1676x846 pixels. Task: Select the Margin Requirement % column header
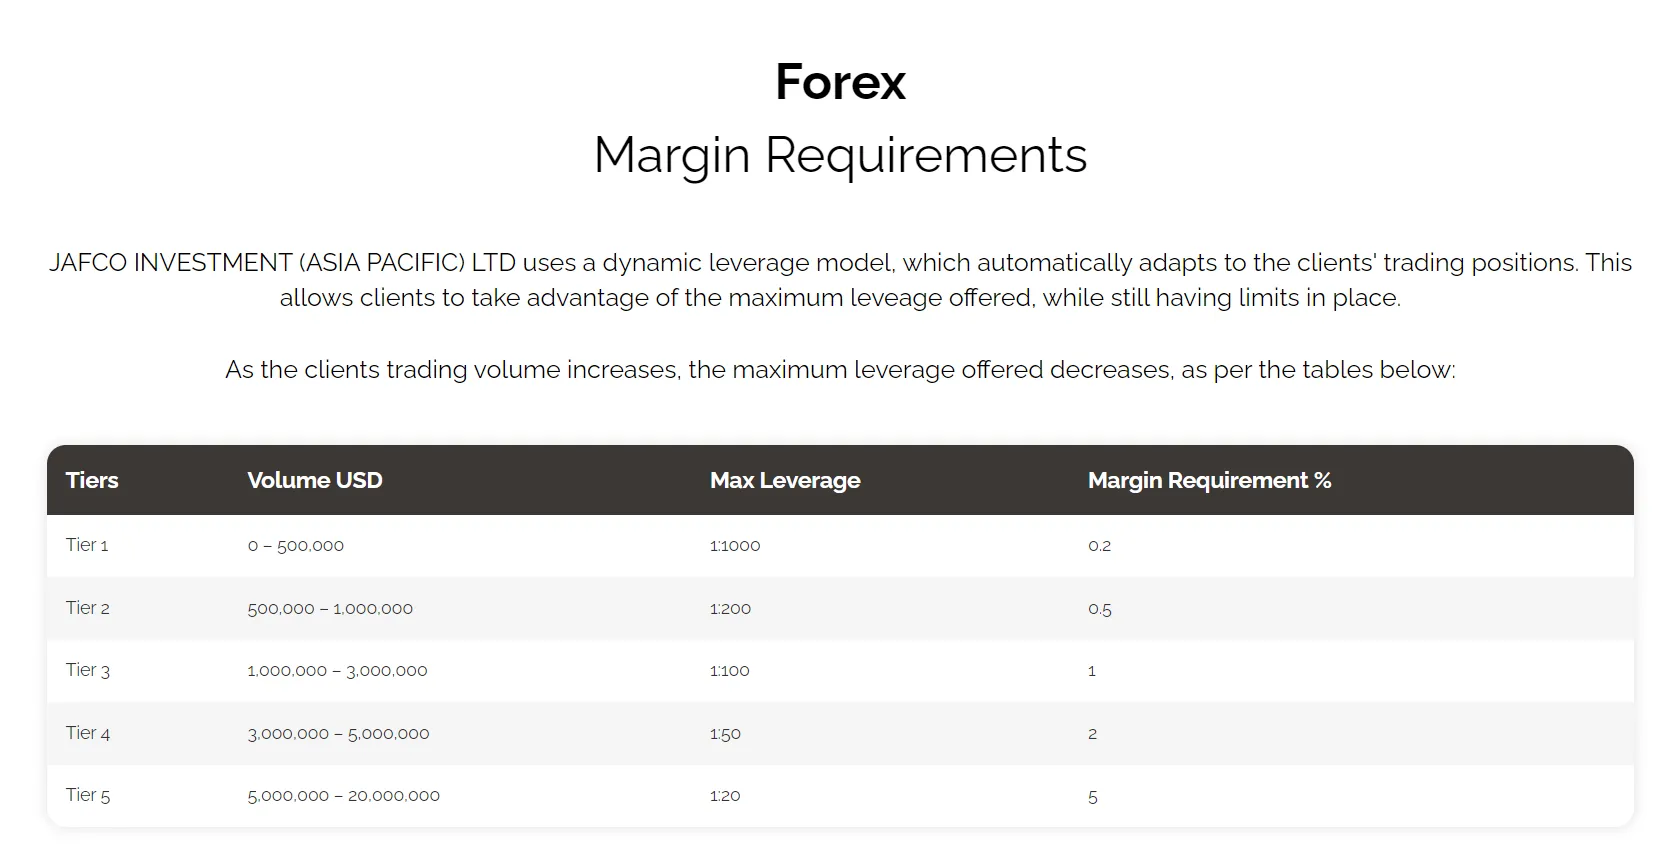[x=1210, y=480]
